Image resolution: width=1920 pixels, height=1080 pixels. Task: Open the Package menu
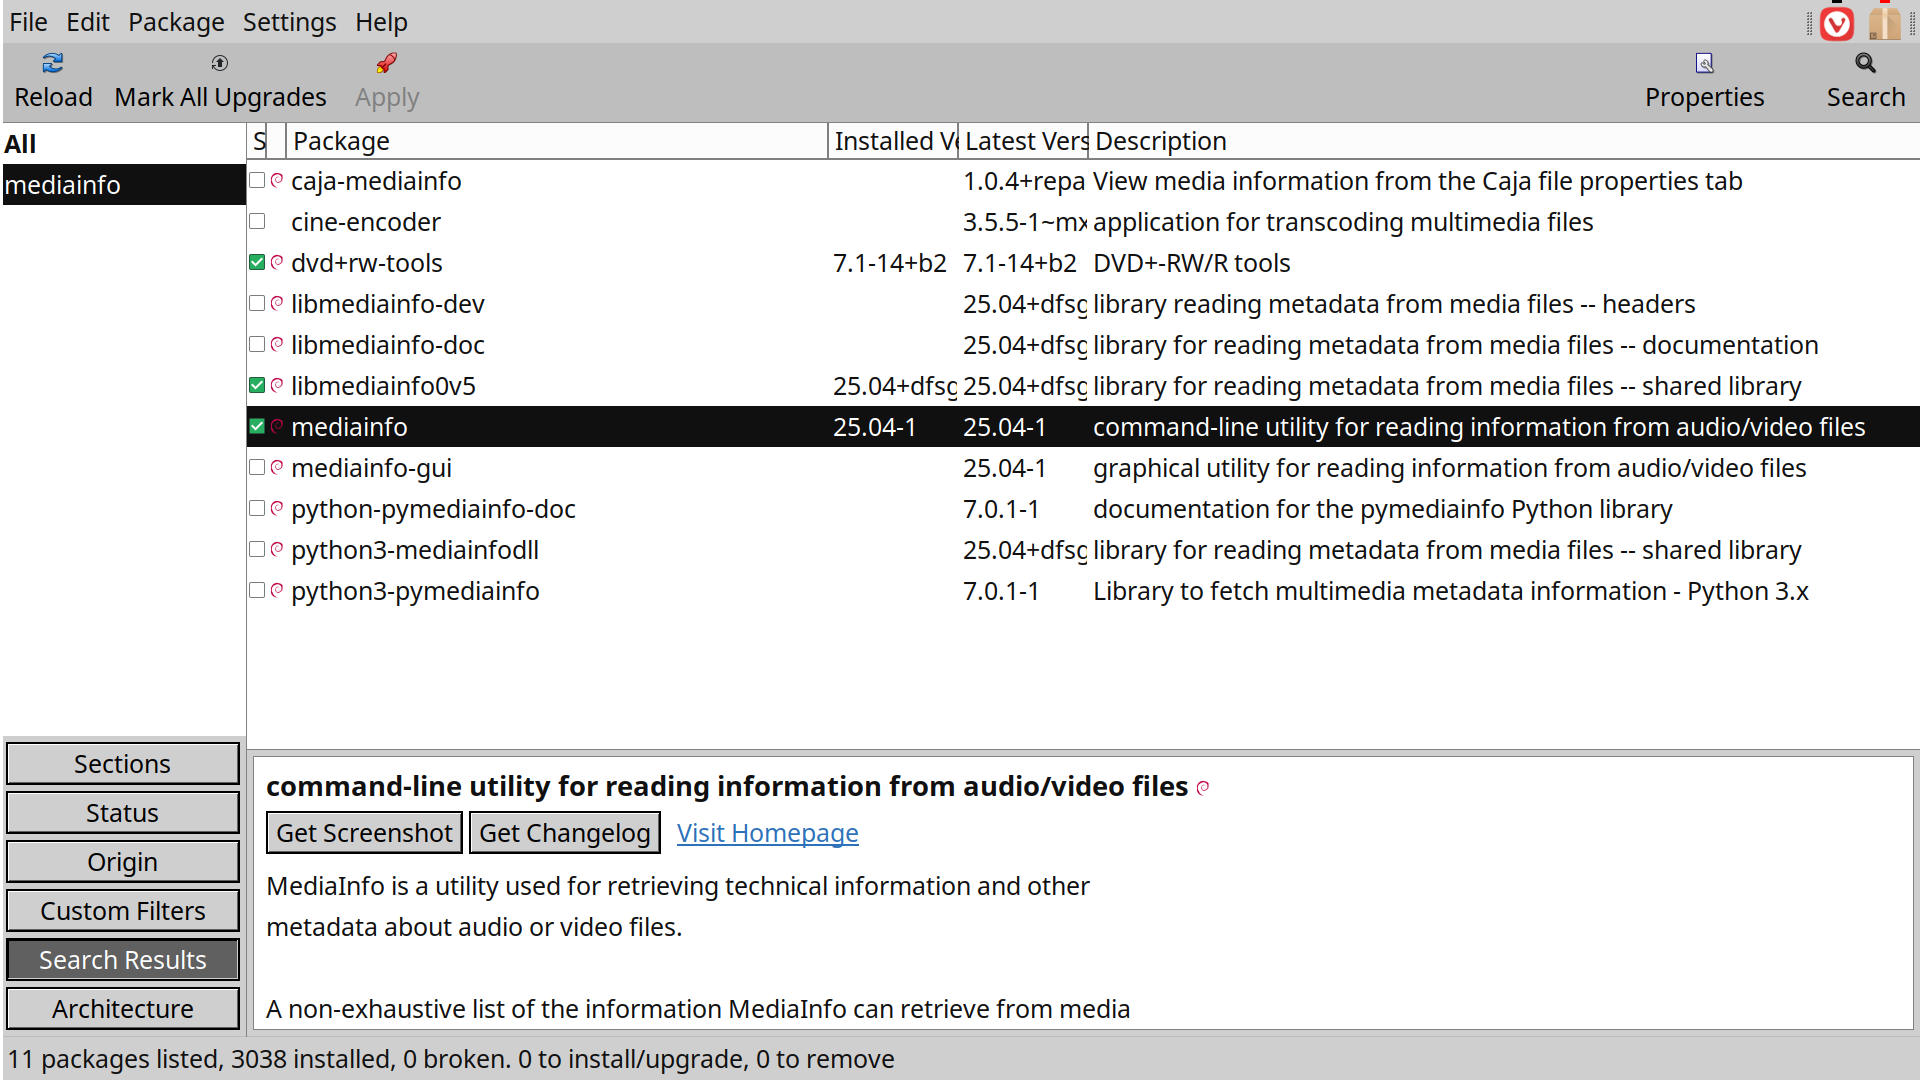tap(176, 21)
